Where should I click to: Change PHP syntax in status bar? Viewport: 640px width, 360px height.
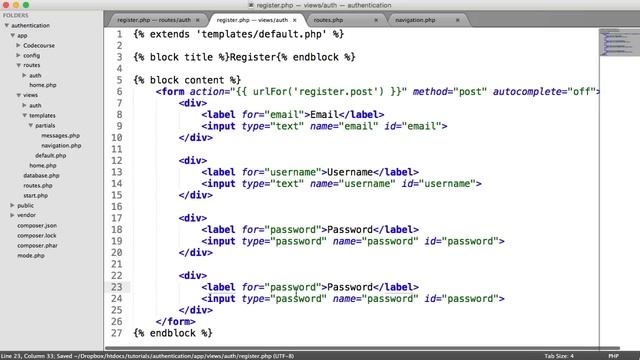(613, 356)
